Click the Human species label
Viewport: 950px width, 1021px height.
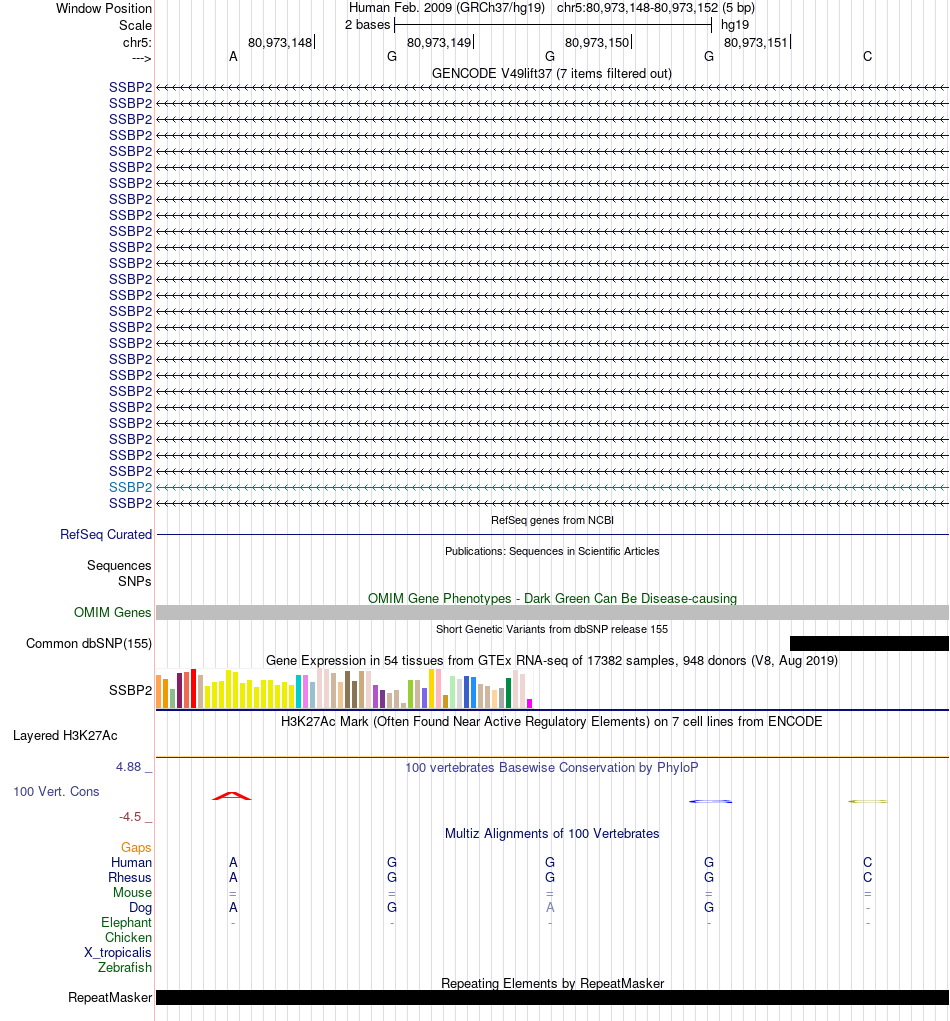(131, 862)
